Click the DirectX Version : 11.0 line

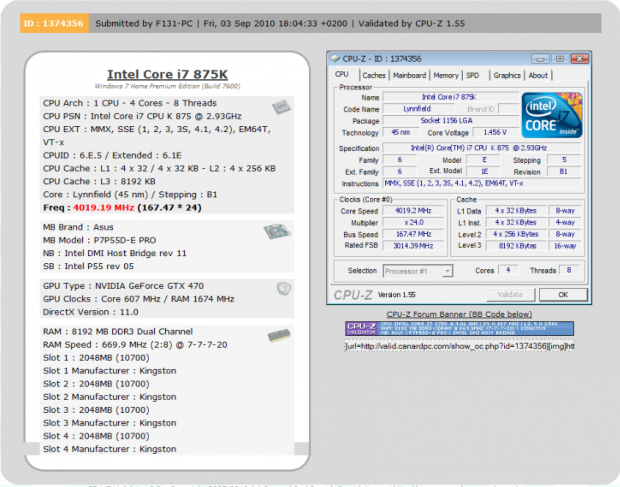click(x=91, y=312)
